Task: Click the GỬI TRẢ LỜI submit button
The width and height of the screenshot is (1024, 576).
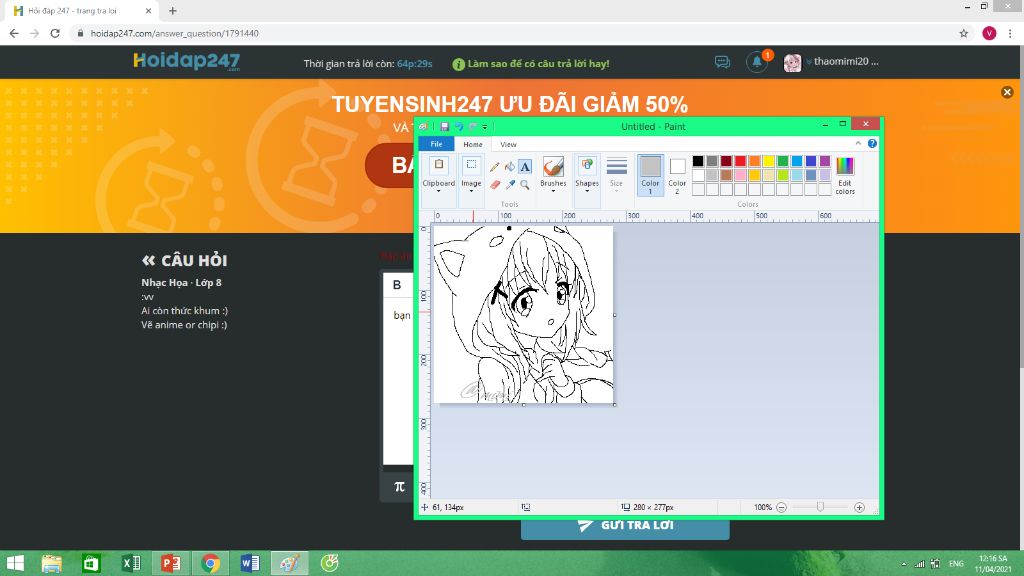Action: point(625,526)
